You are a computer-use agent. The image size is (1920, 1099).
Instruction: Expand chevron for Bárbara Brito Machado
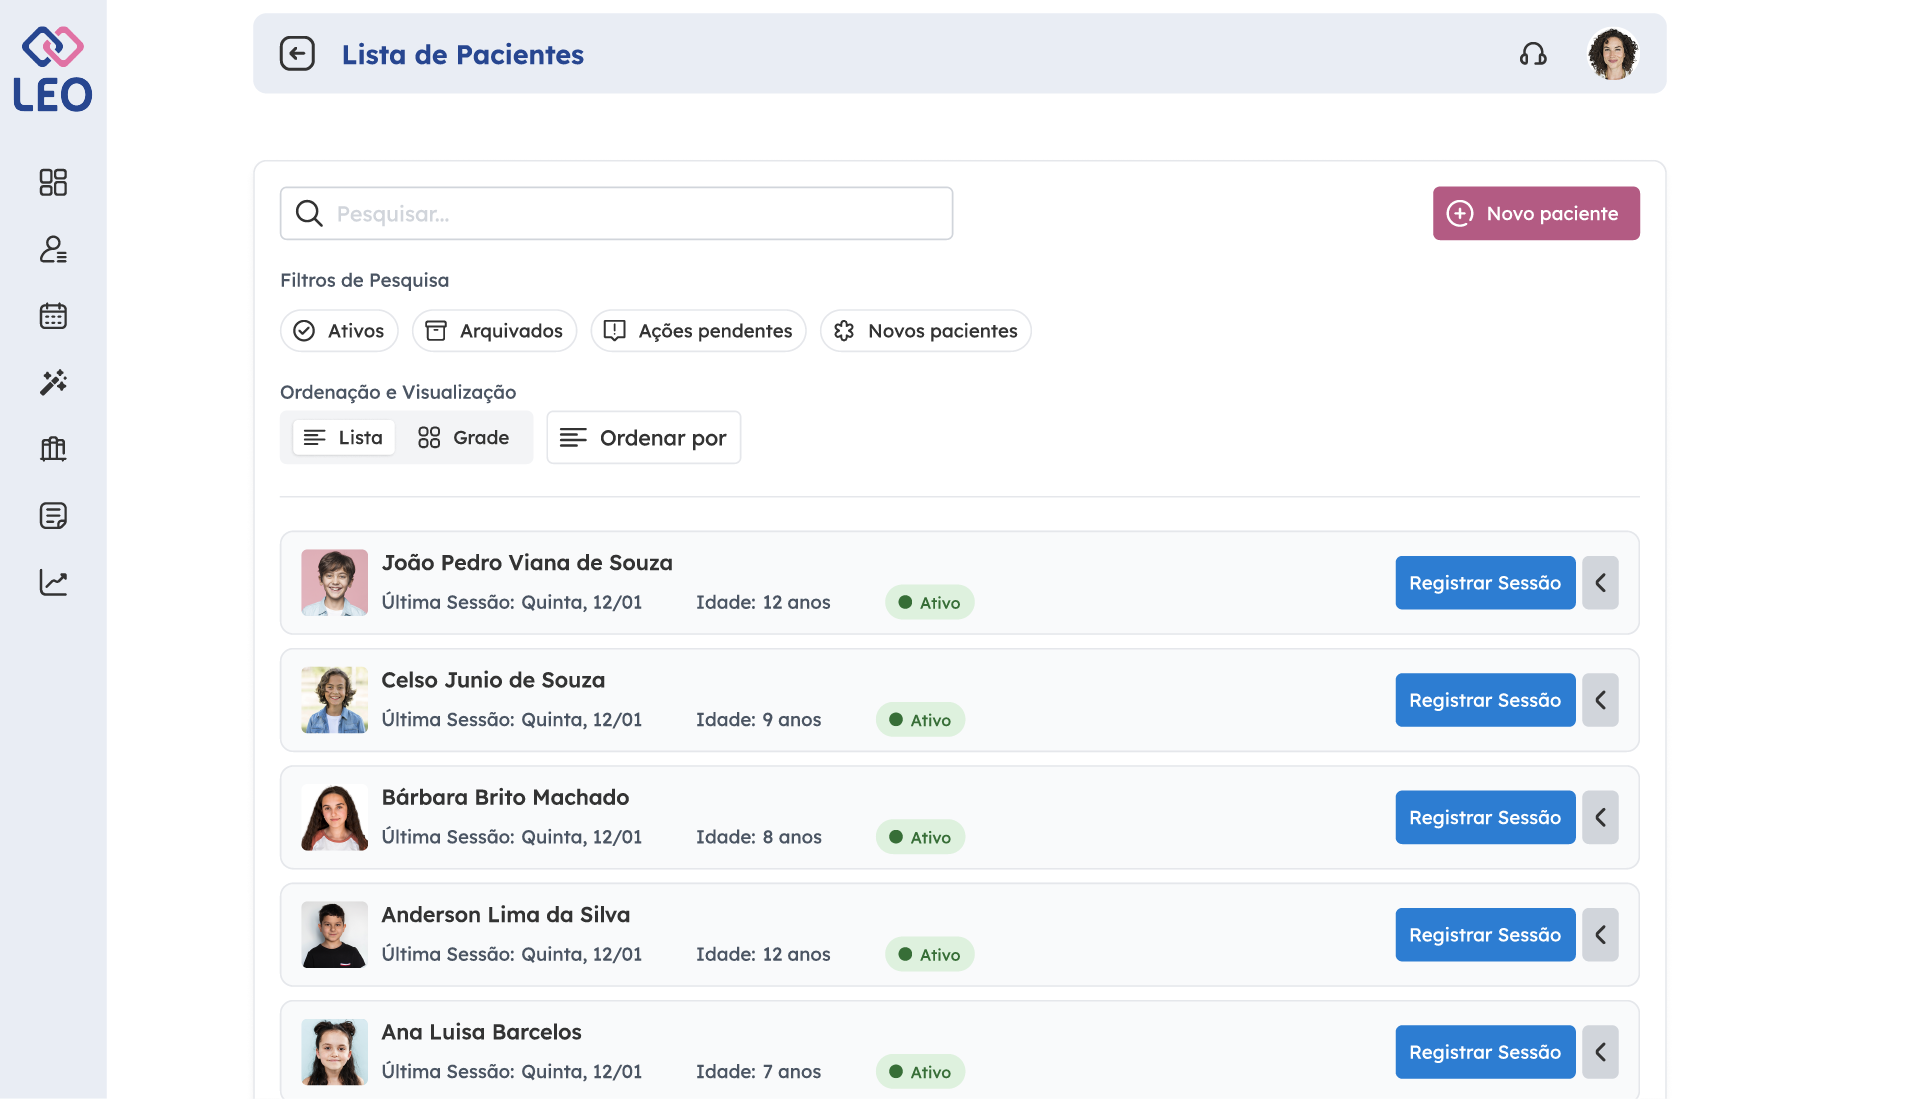(1600, 818)
